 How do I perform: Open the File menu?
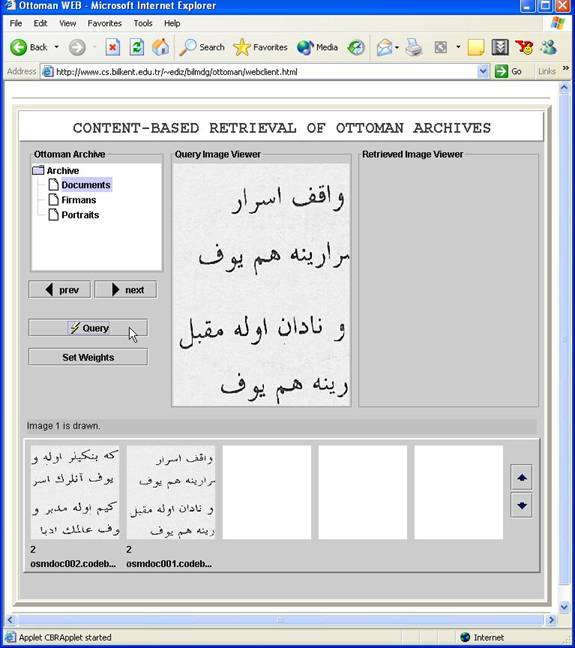tap(16, 23)
